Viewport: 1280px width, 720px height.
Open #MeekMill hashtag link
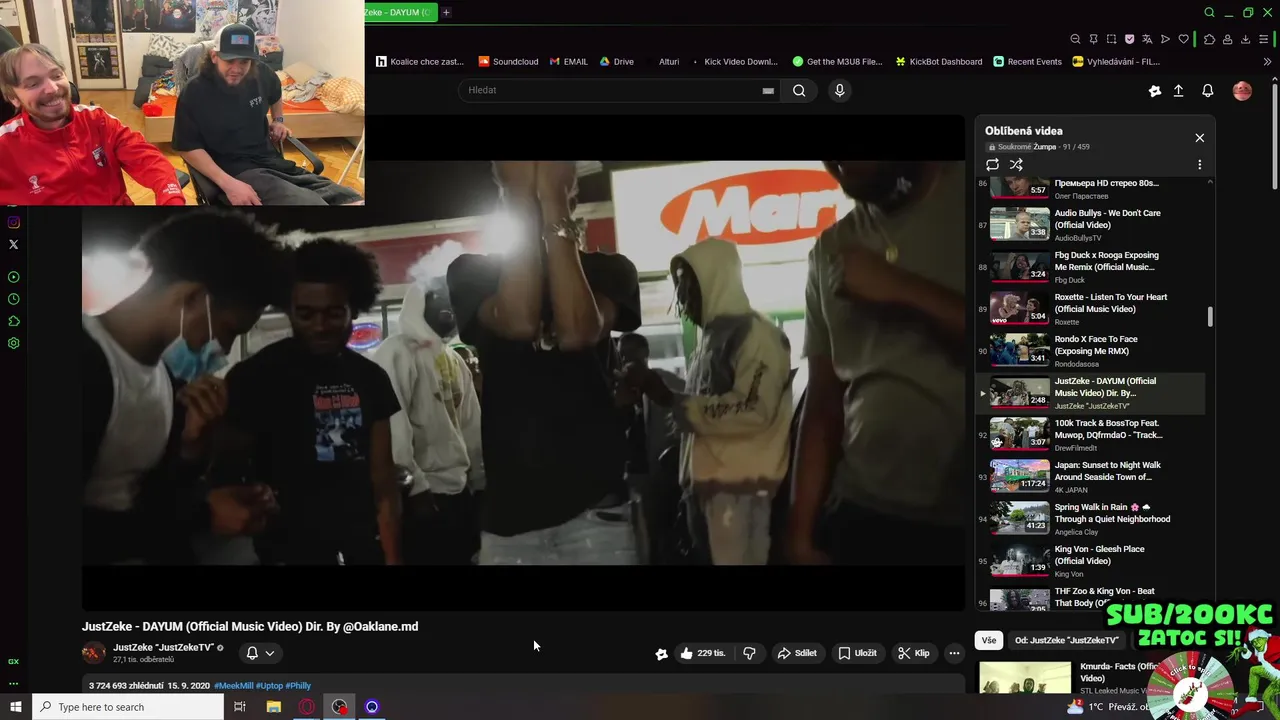(234, 686)
